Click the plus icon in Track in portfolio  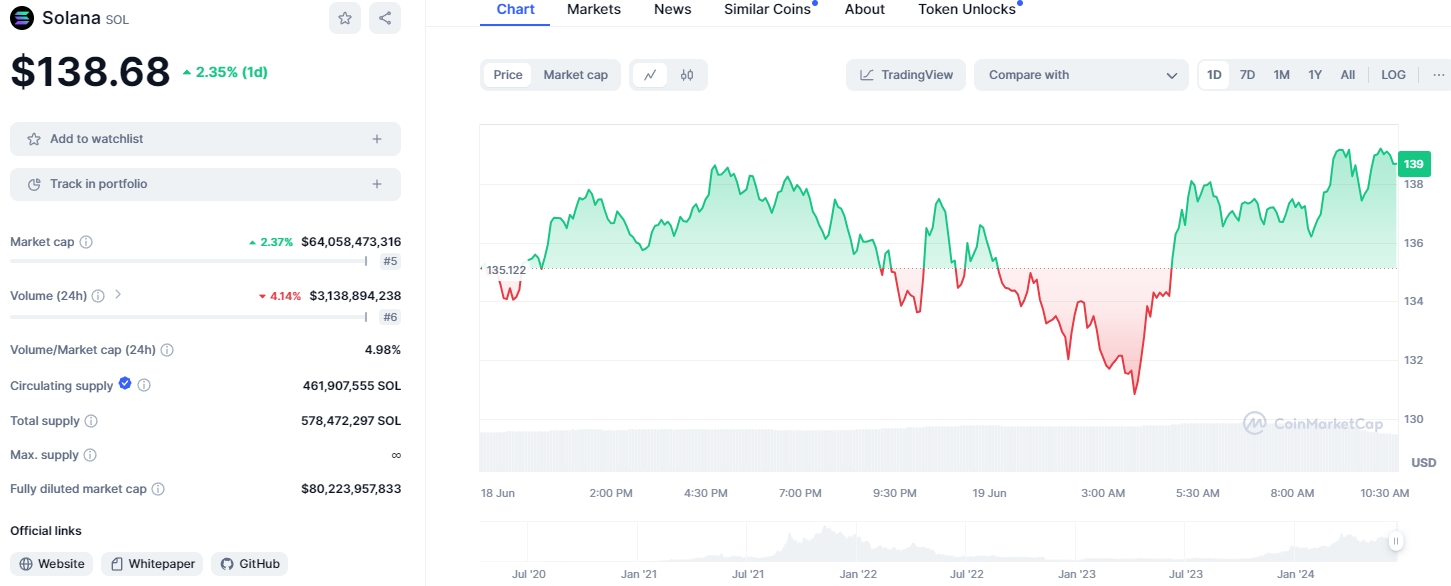377,184
